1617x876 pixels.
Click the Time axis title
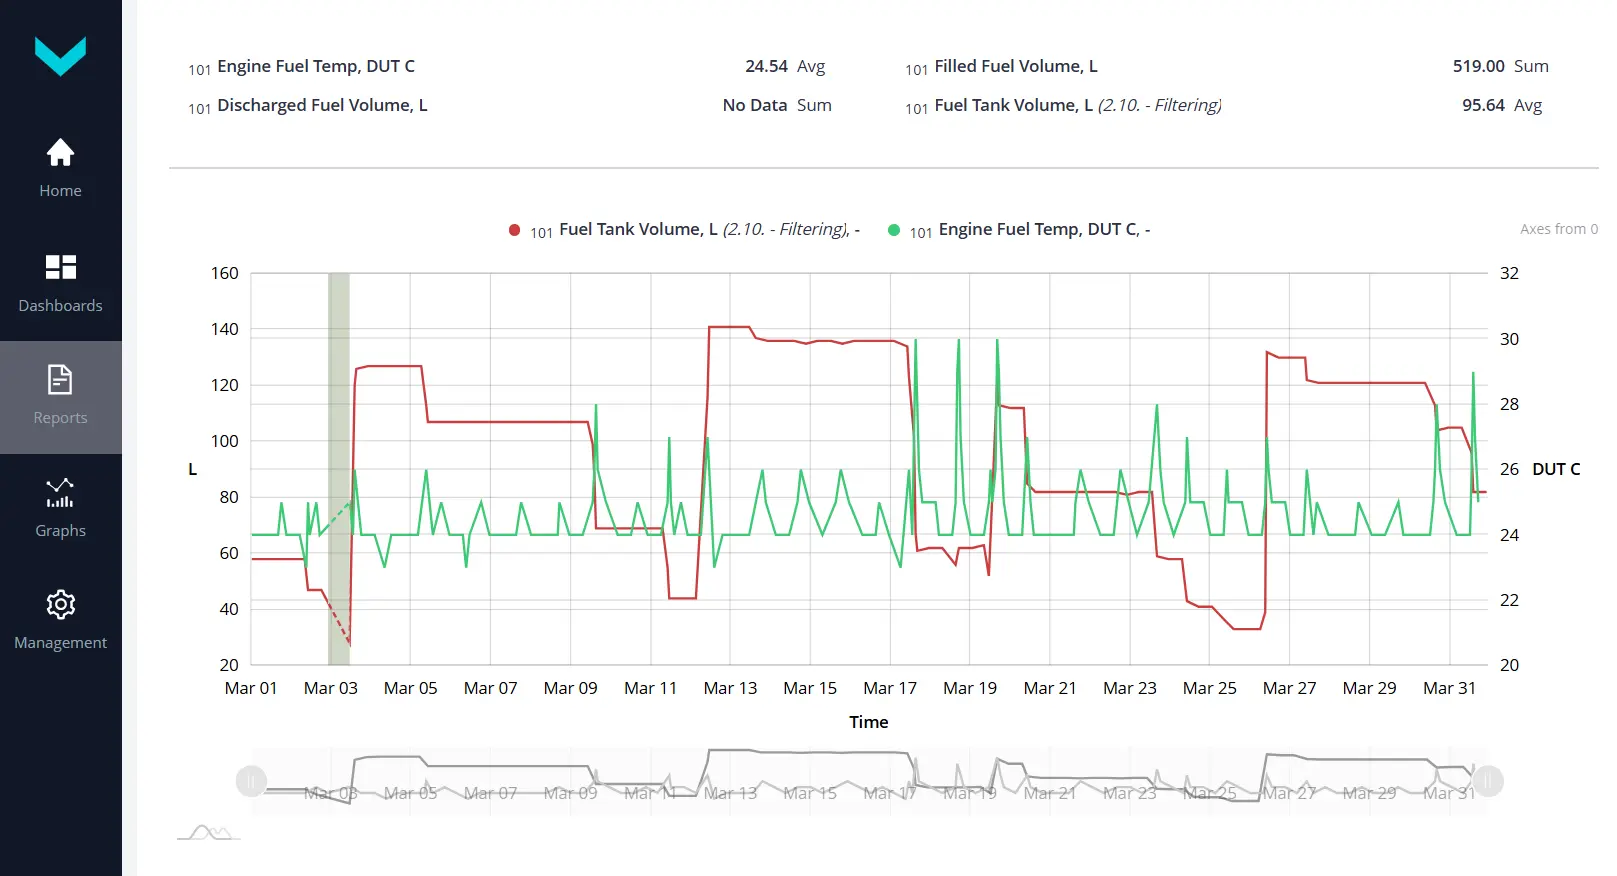click(869, 722)
